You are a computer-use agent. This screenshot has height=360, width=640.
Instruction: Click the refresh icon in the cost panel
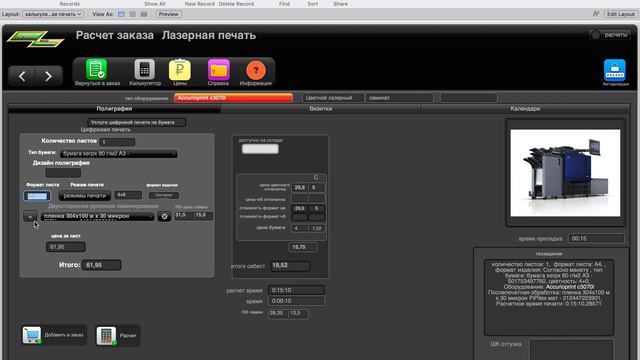coord(316,177)
